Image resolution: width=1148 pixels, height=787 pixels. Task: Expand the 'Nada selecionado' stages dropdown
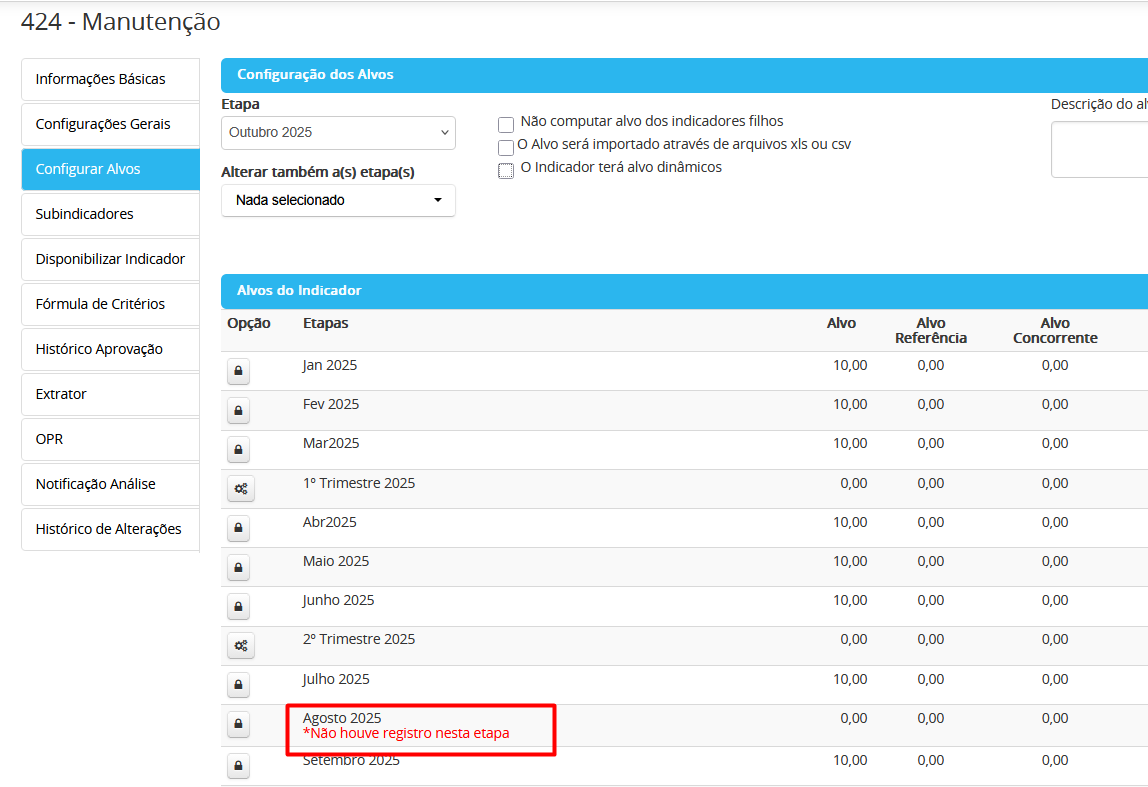(x=338, y=200)
